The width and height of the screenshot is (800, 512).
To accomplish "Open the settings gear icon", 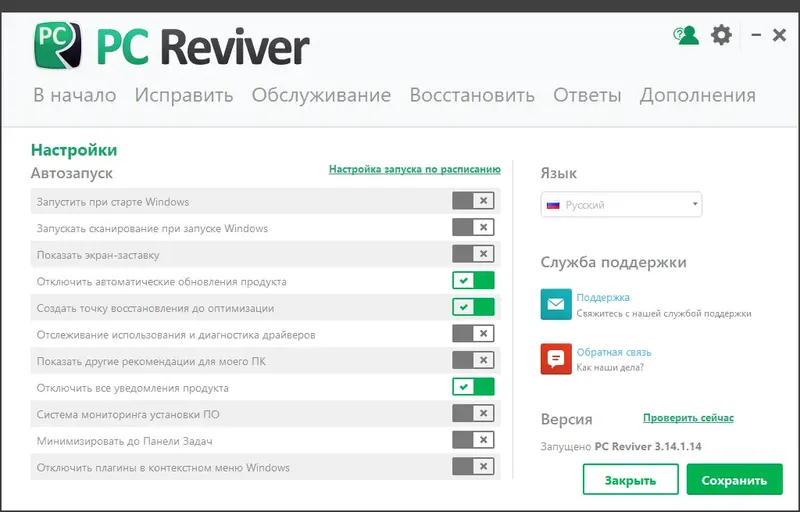I will pos(721,35).
